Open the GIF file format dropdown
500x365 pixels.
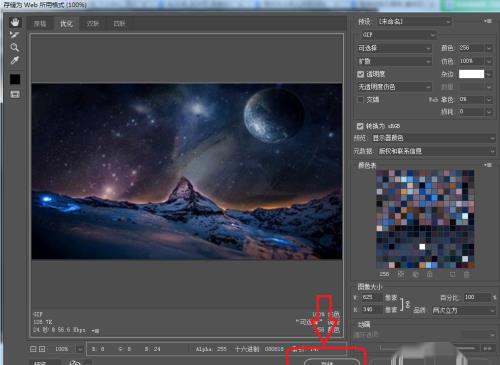(399, 35)
